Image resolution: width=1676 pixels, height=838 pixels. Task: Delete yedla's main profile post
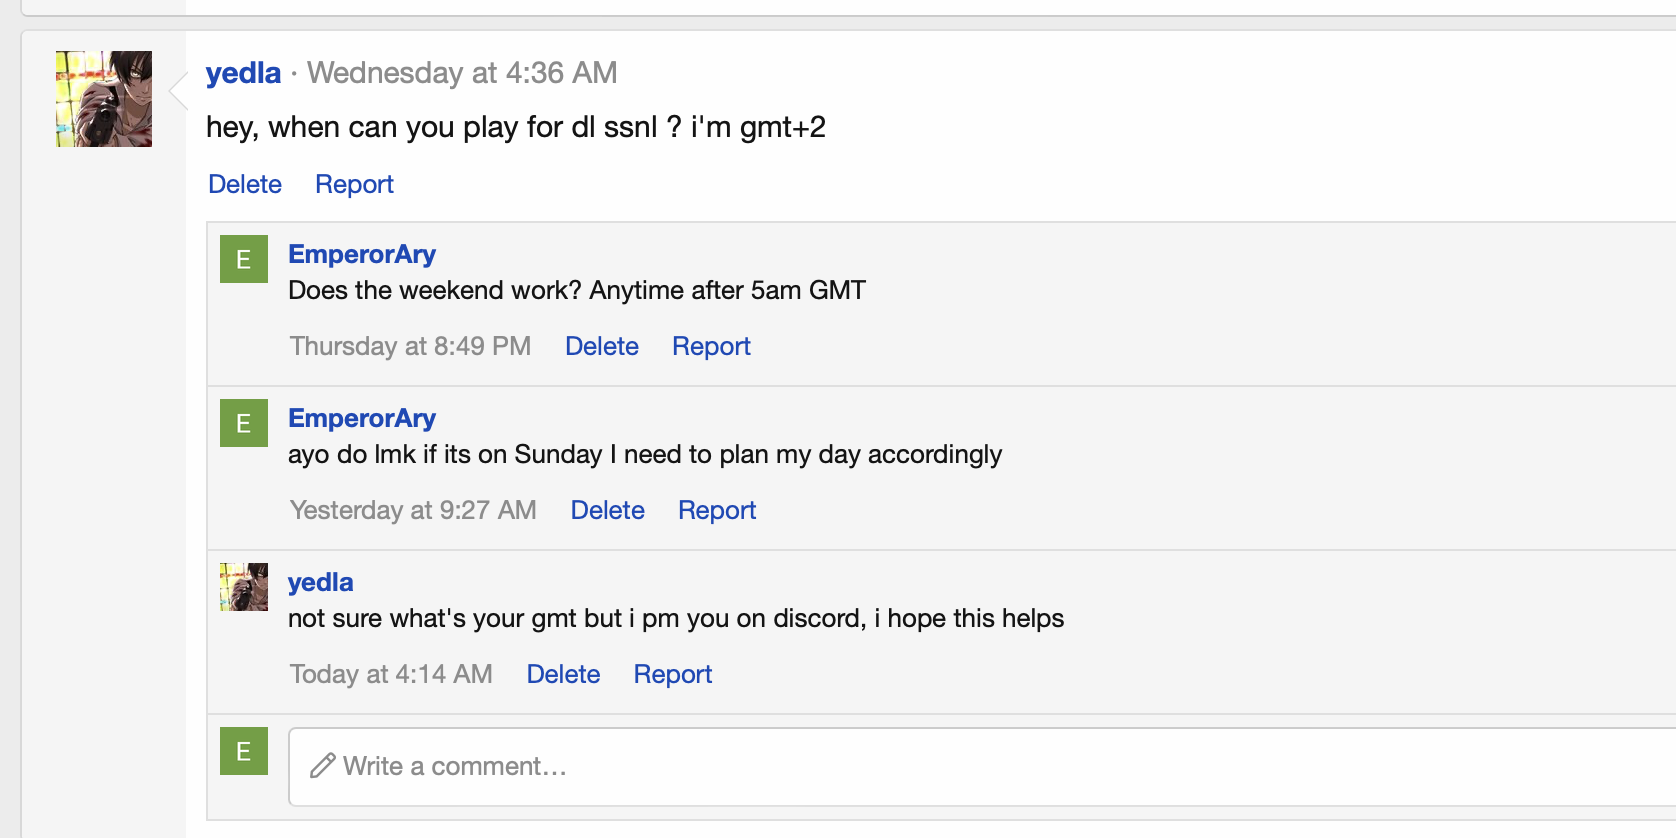point(245,184)
